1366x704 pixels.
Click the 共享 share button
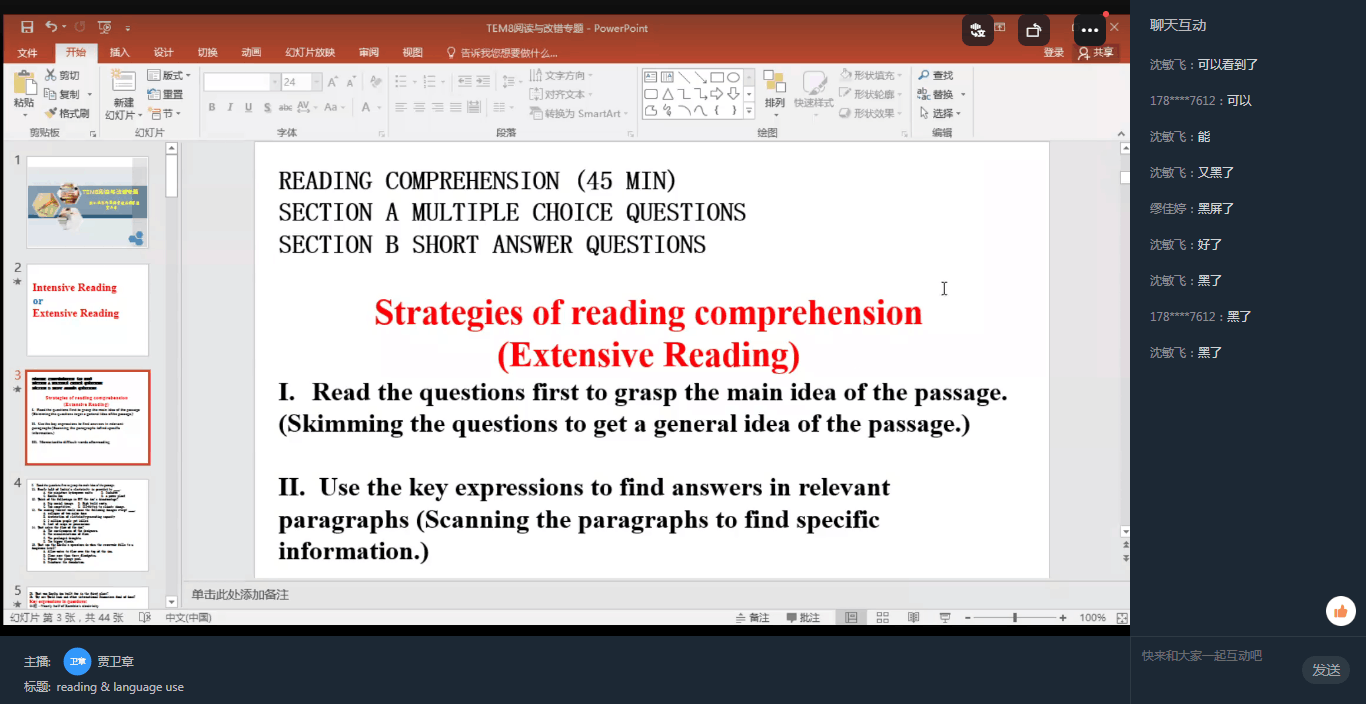point(1096,53)
